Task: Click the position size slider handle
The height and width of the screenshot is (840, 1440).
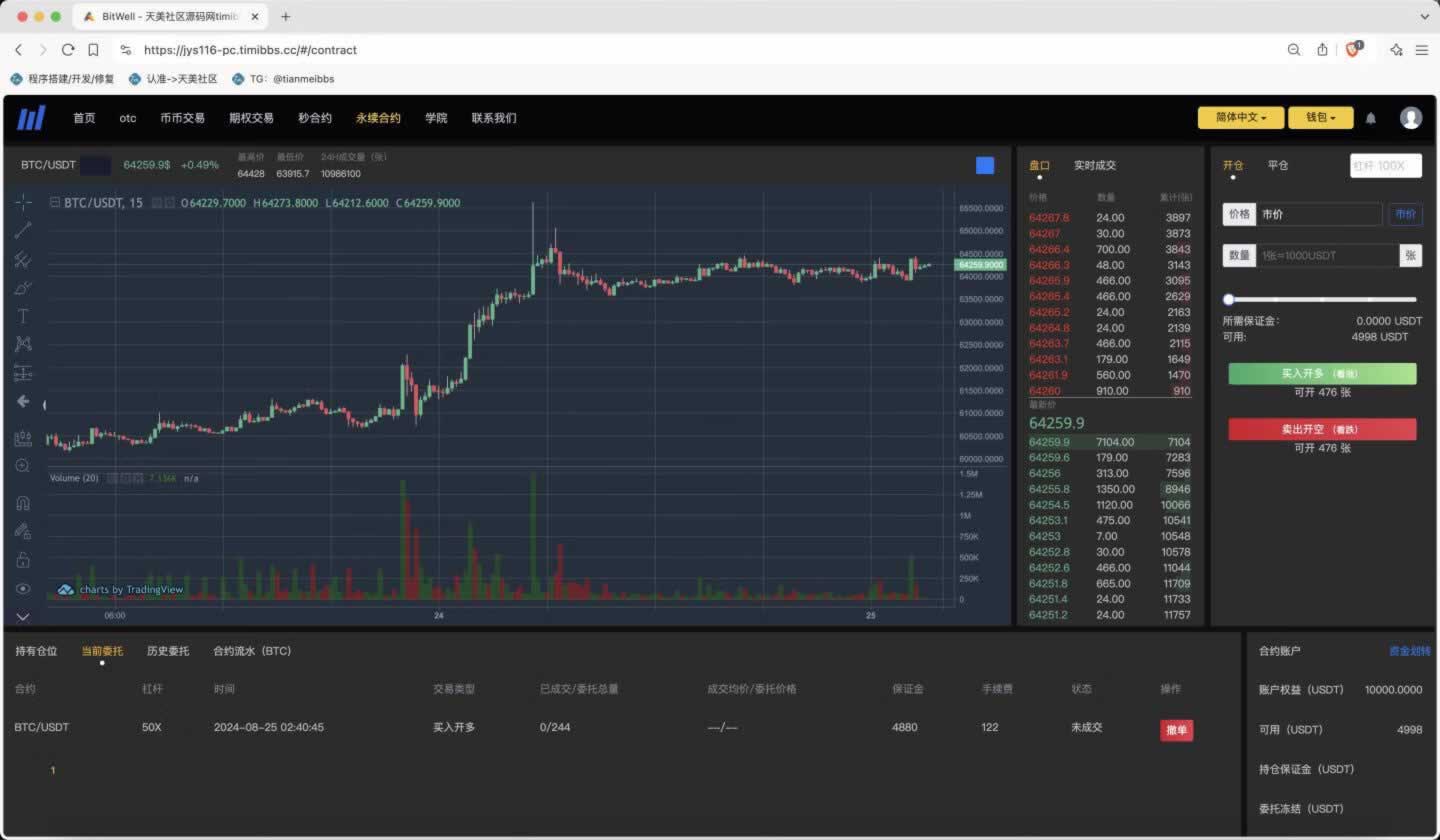Action: click(x=1229, y=299)
